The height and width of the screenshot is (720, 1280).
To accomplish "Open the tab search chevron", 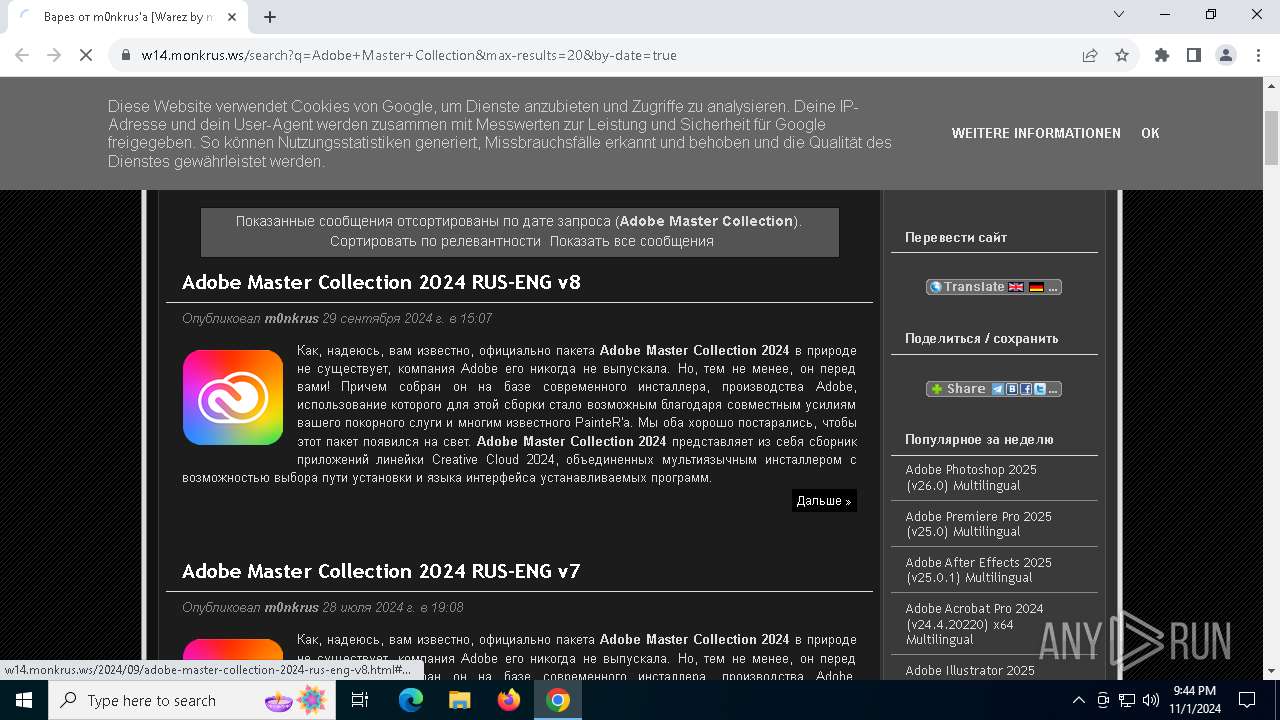I will coord(1119,14).
